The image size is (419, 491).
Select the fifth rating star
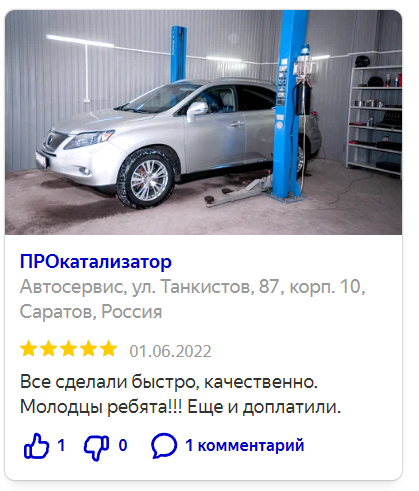pos(109,349)
